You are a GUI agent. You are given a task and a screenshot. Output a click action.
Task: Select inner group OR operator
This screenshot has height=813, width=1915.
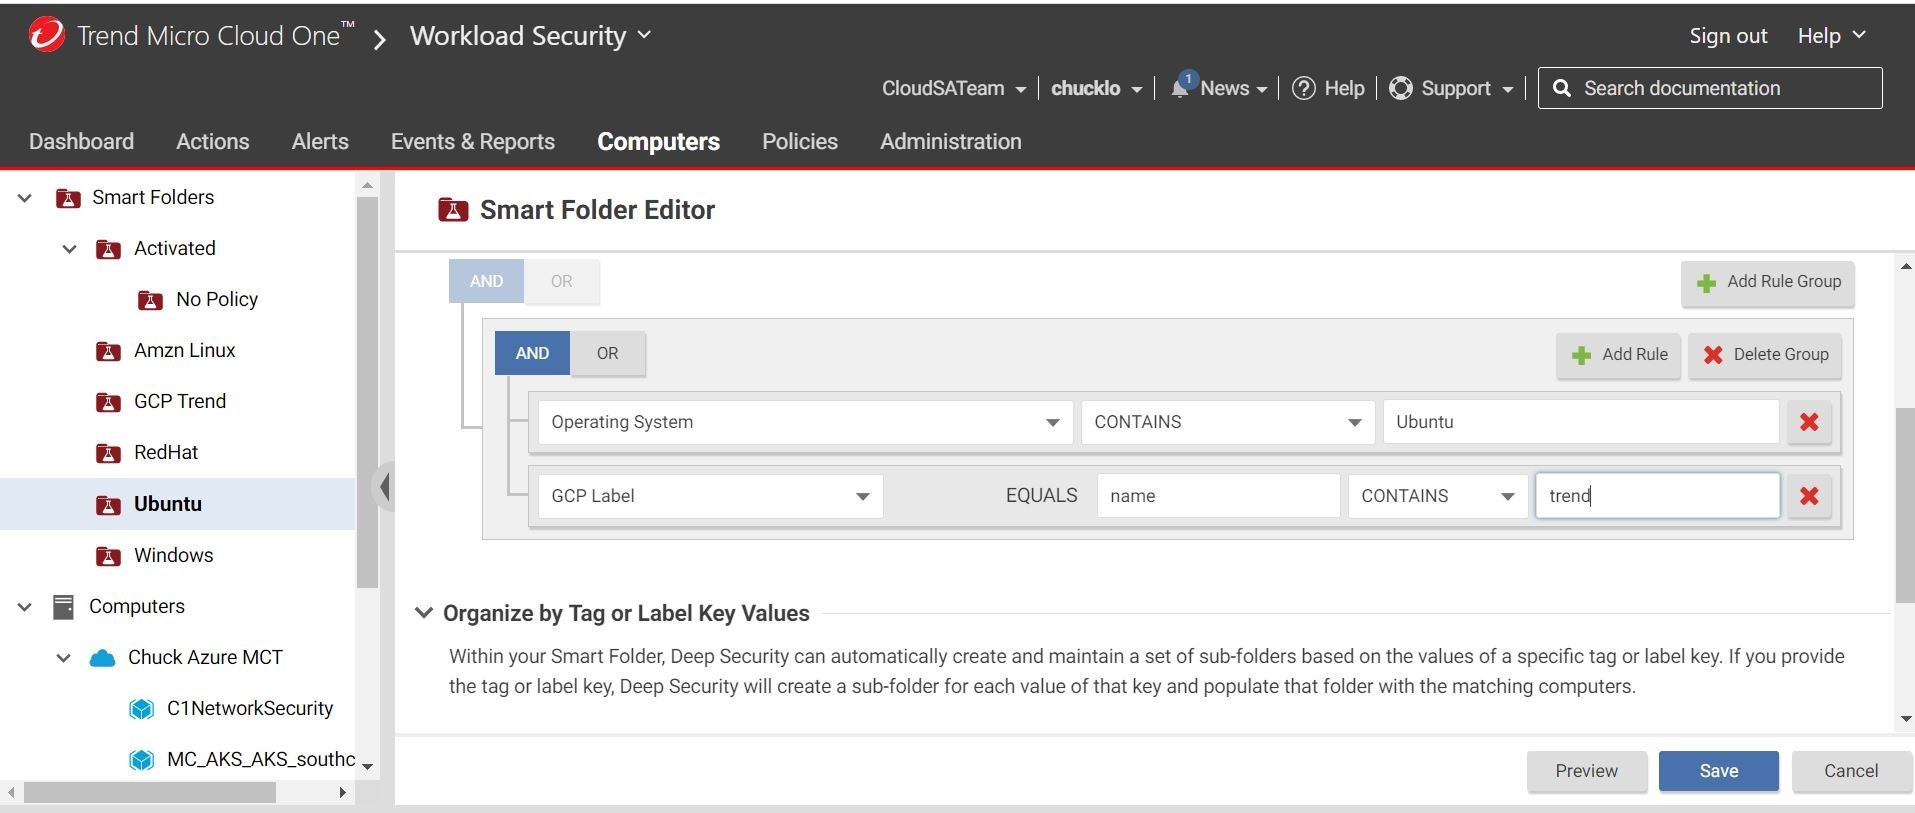(x=608, y=353)
